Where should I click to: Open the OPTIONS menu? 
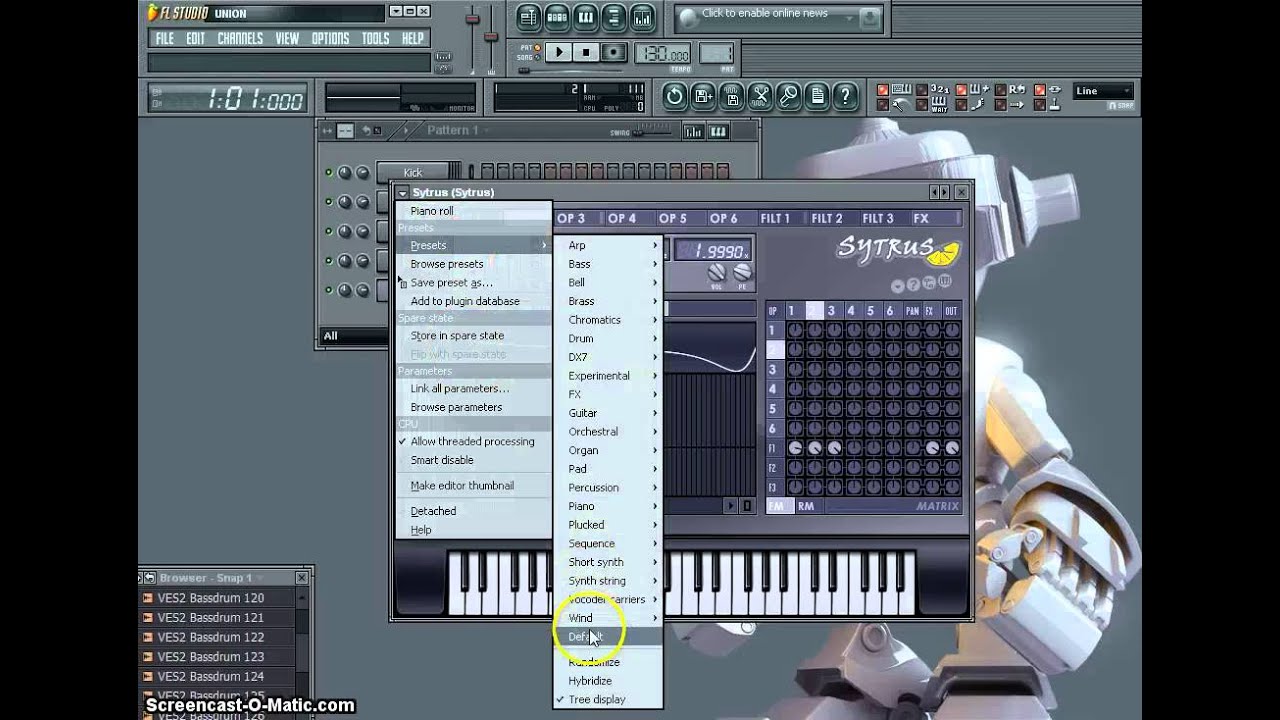(x=330, y=39)
